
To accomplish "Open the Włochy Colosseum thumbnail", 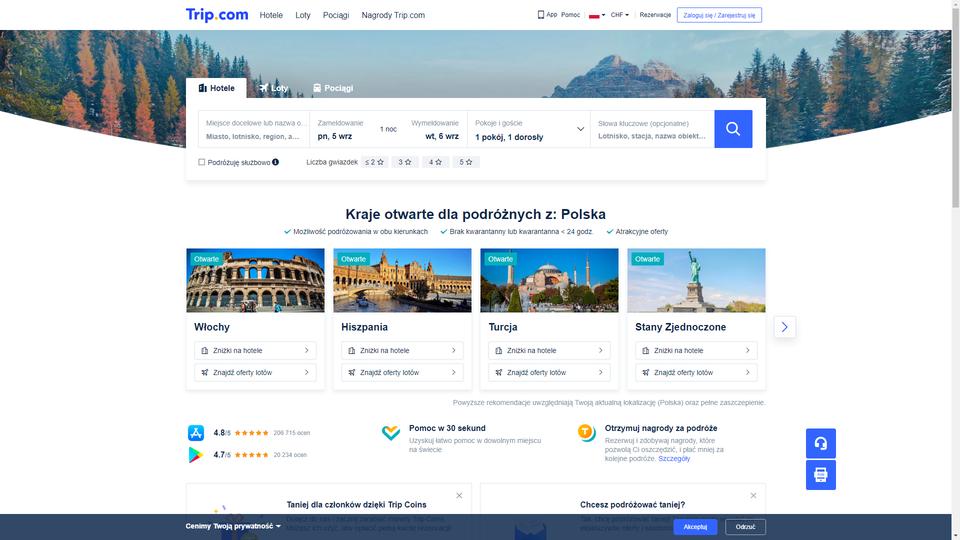I will [x=255, y=280].
